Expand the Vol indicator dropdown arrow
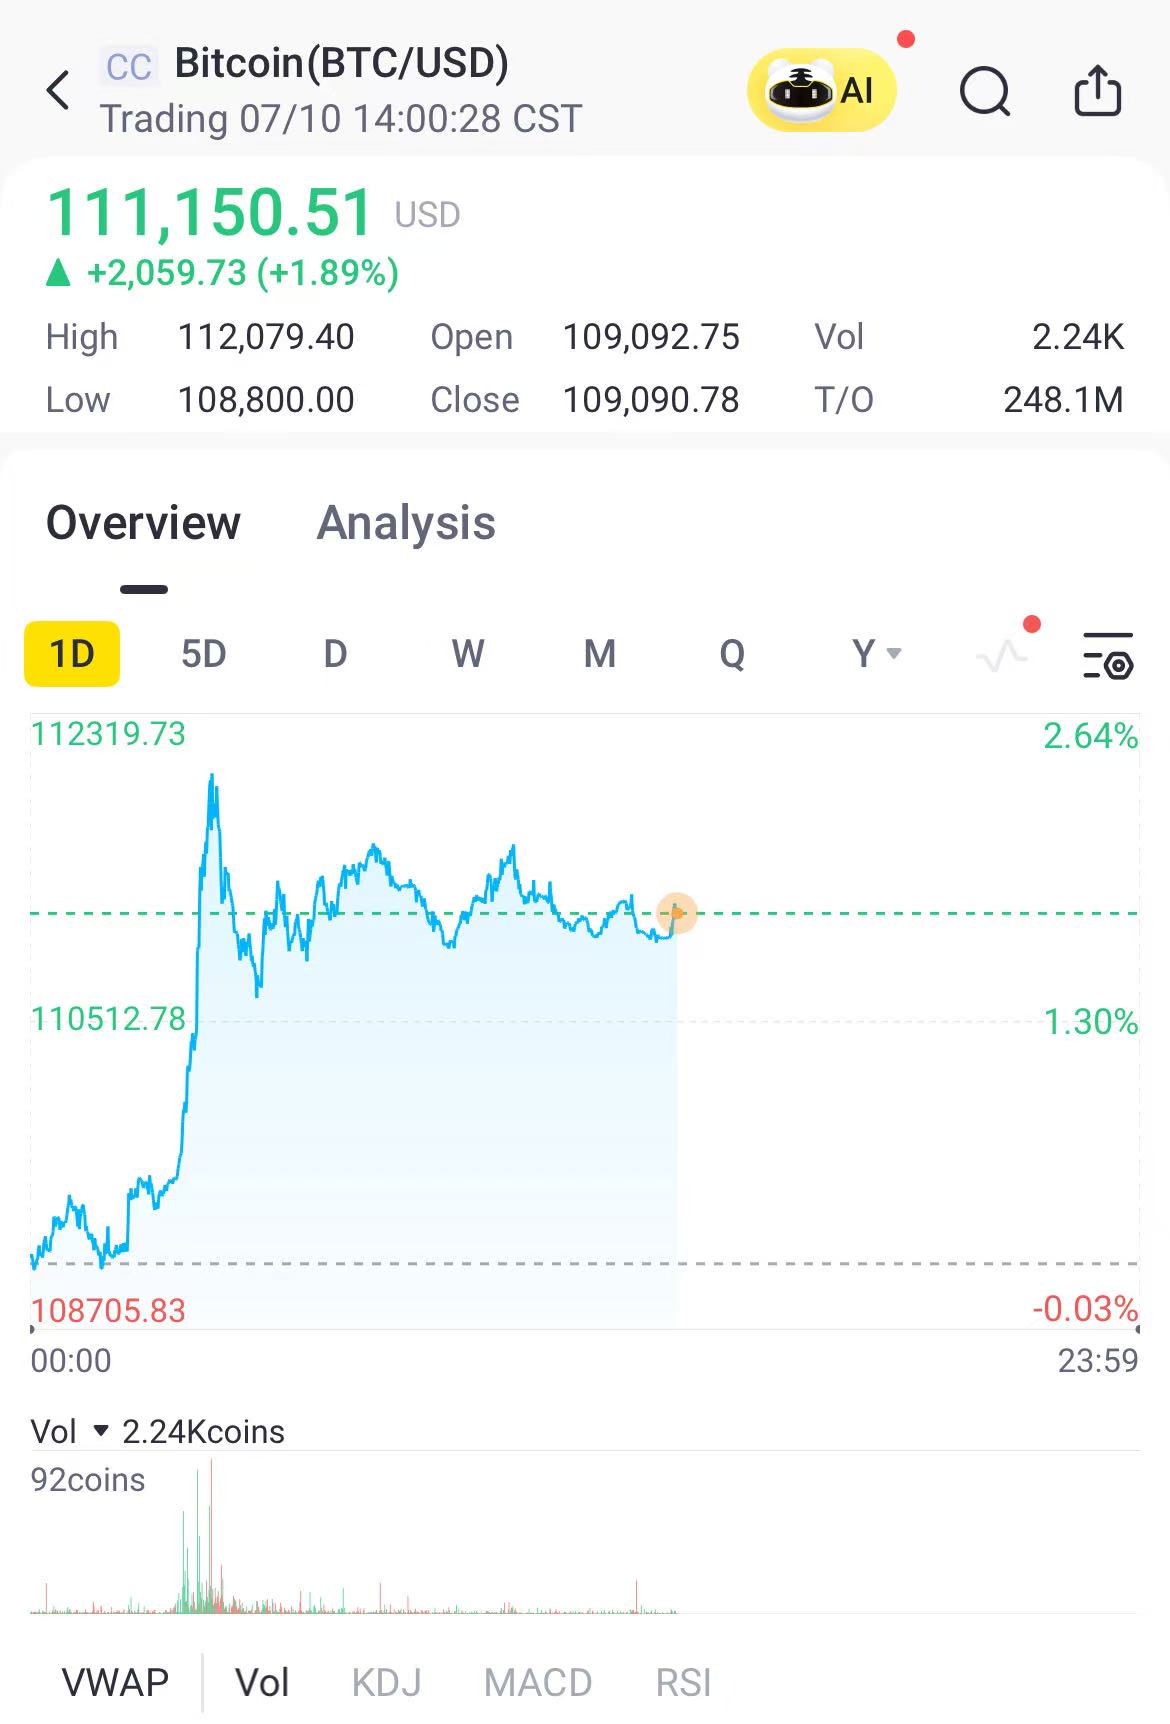Screen dimensions: 1170x1724 pyautogui.click(x=100, y=1431)
